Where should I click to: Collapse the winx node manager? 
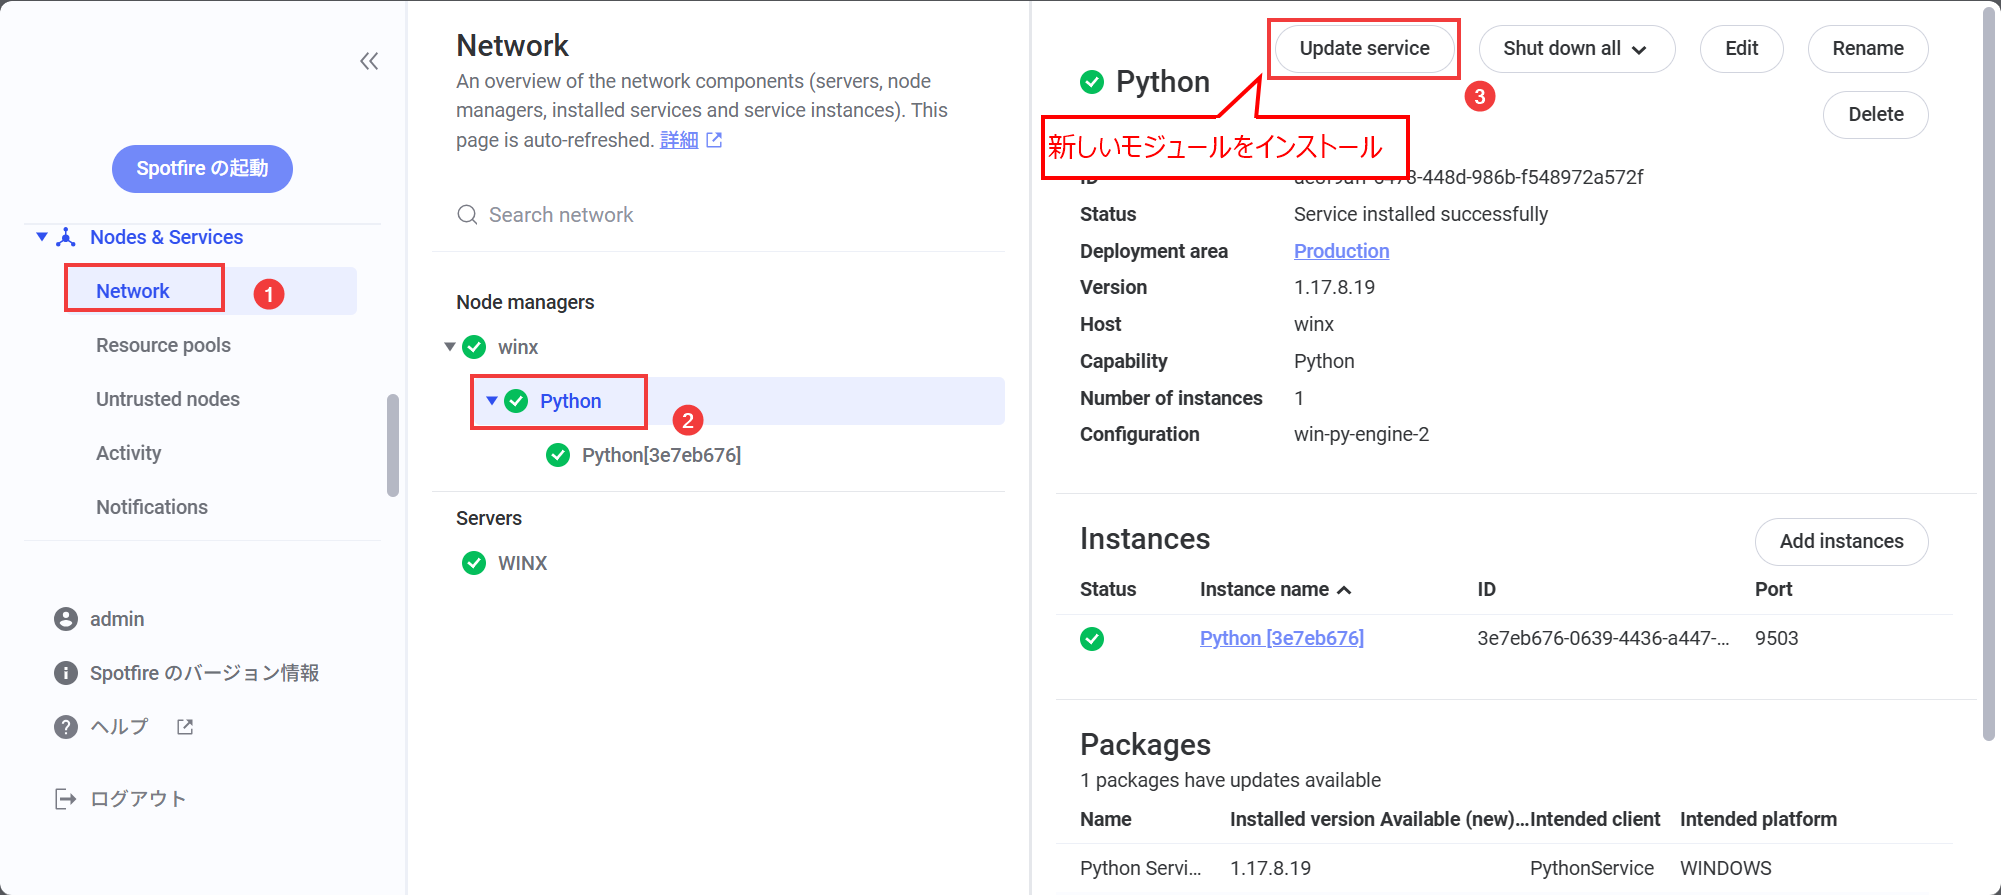450,347
